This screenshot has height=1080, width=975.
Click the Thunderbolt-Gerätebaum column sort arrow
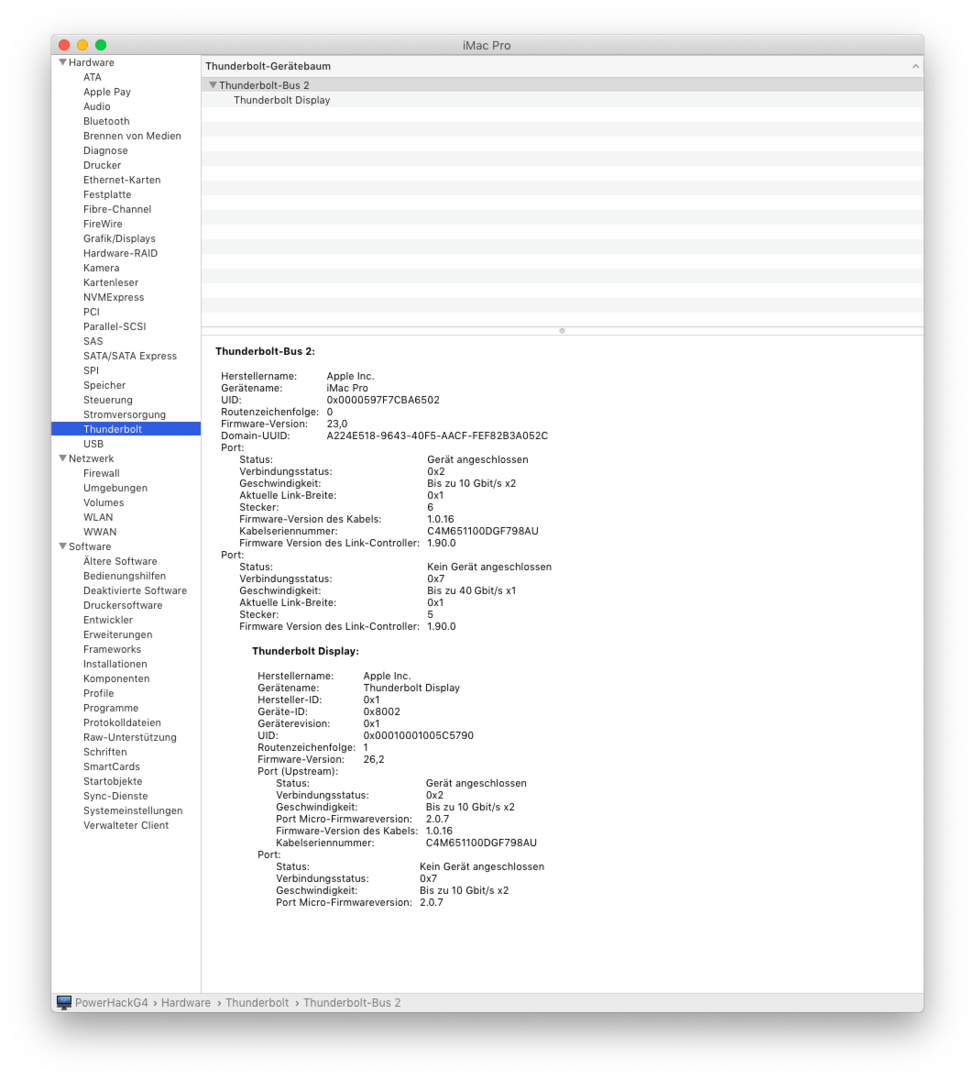pyautogui.click(x=915, y=66)
